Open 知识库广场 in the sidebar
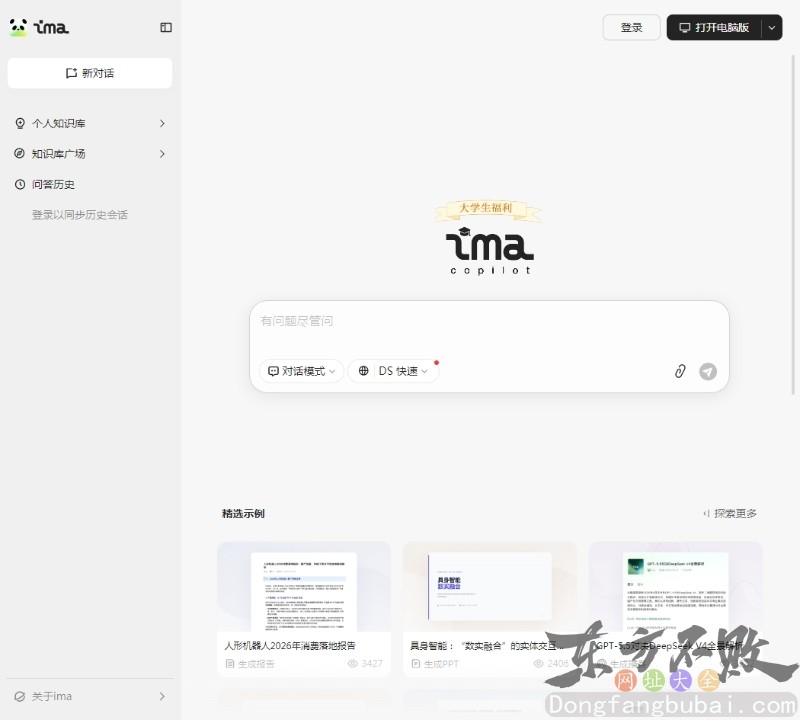 (90, 154)
